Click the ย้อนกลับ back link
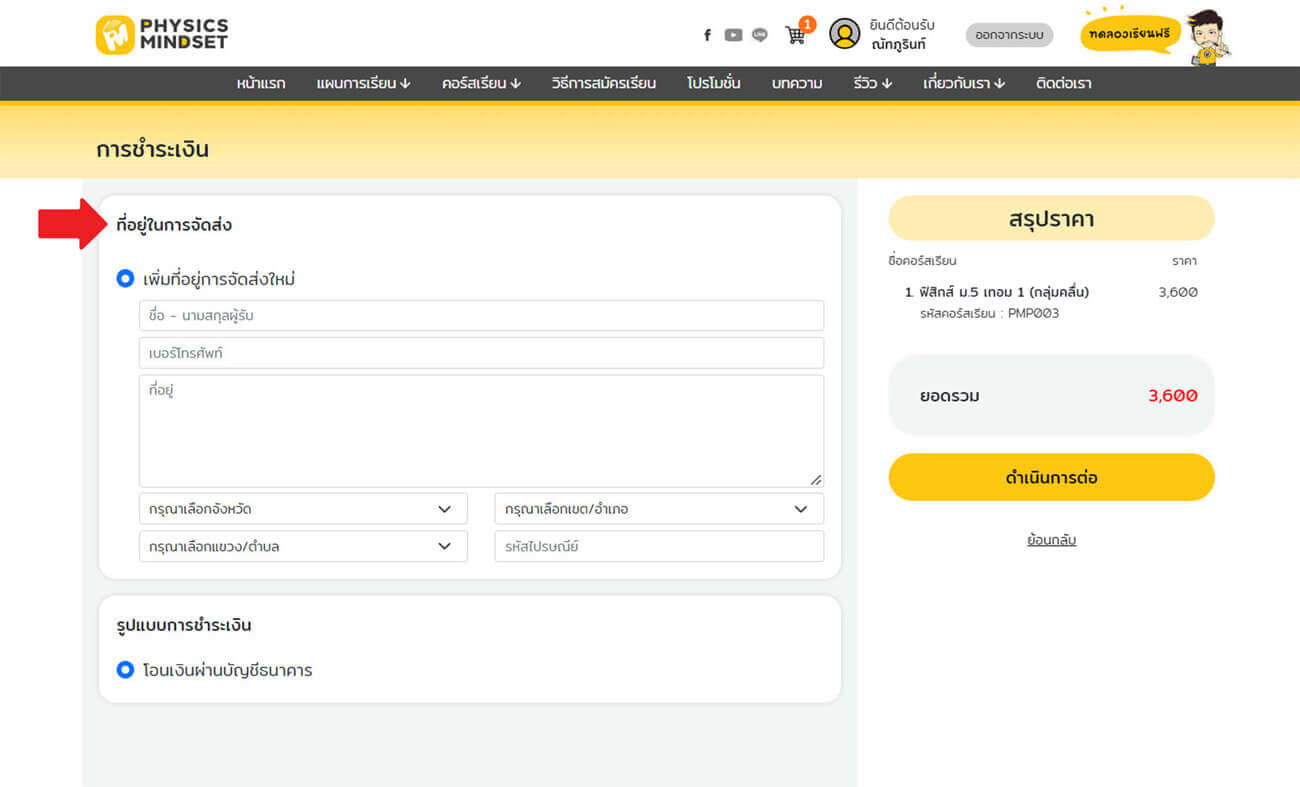The image size is (1300, 787). click(1051, 540)
